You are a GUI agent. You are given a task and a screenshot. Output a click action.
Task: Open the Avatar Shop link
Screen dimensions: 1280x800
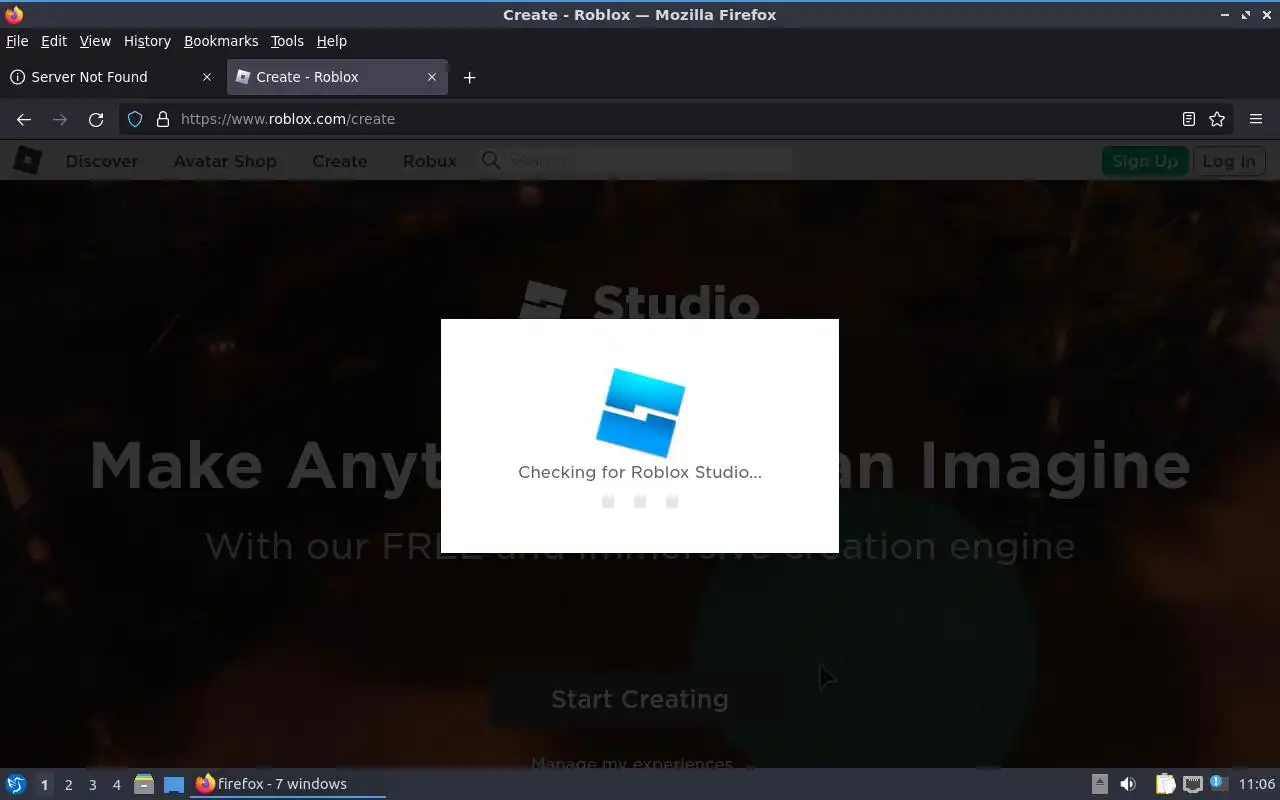click(x=225, y=161)
